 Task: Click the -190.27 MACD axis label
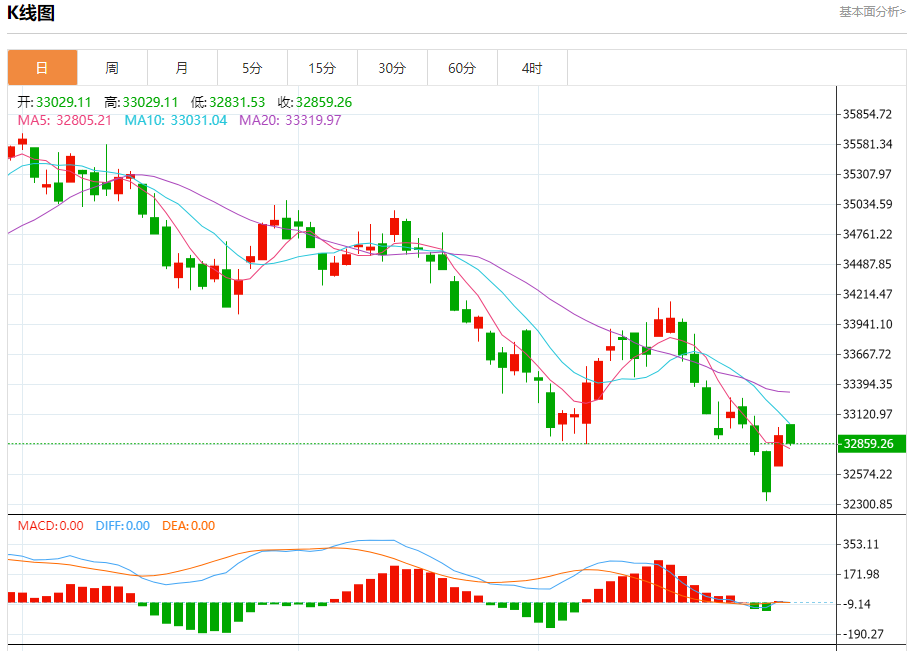tap(863, 634)
